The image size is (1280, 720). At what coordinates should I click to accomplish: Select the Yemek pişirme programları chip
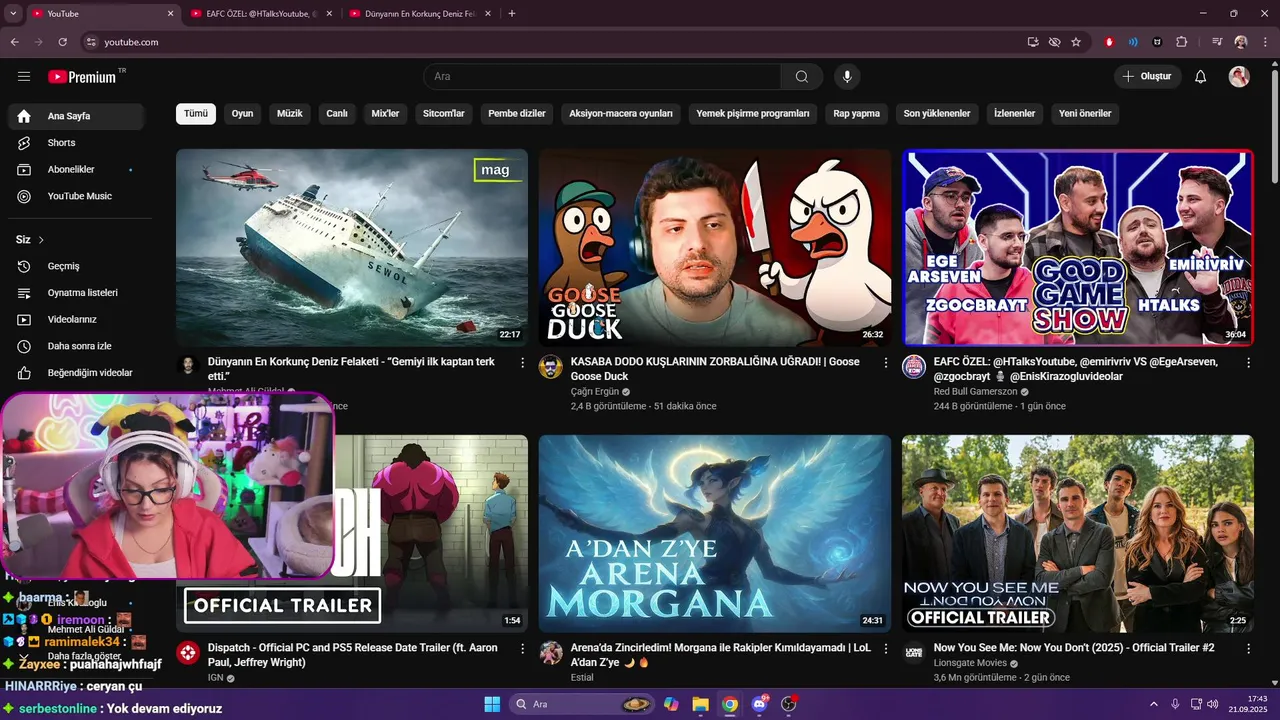[x=753, y=113]
